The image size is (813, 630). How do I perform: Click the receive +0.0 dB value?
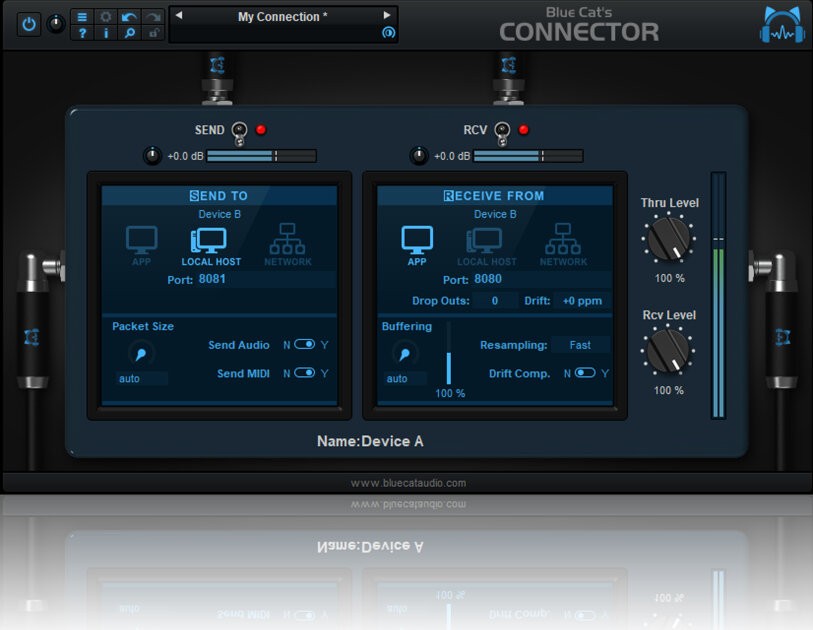coord(452,156)
